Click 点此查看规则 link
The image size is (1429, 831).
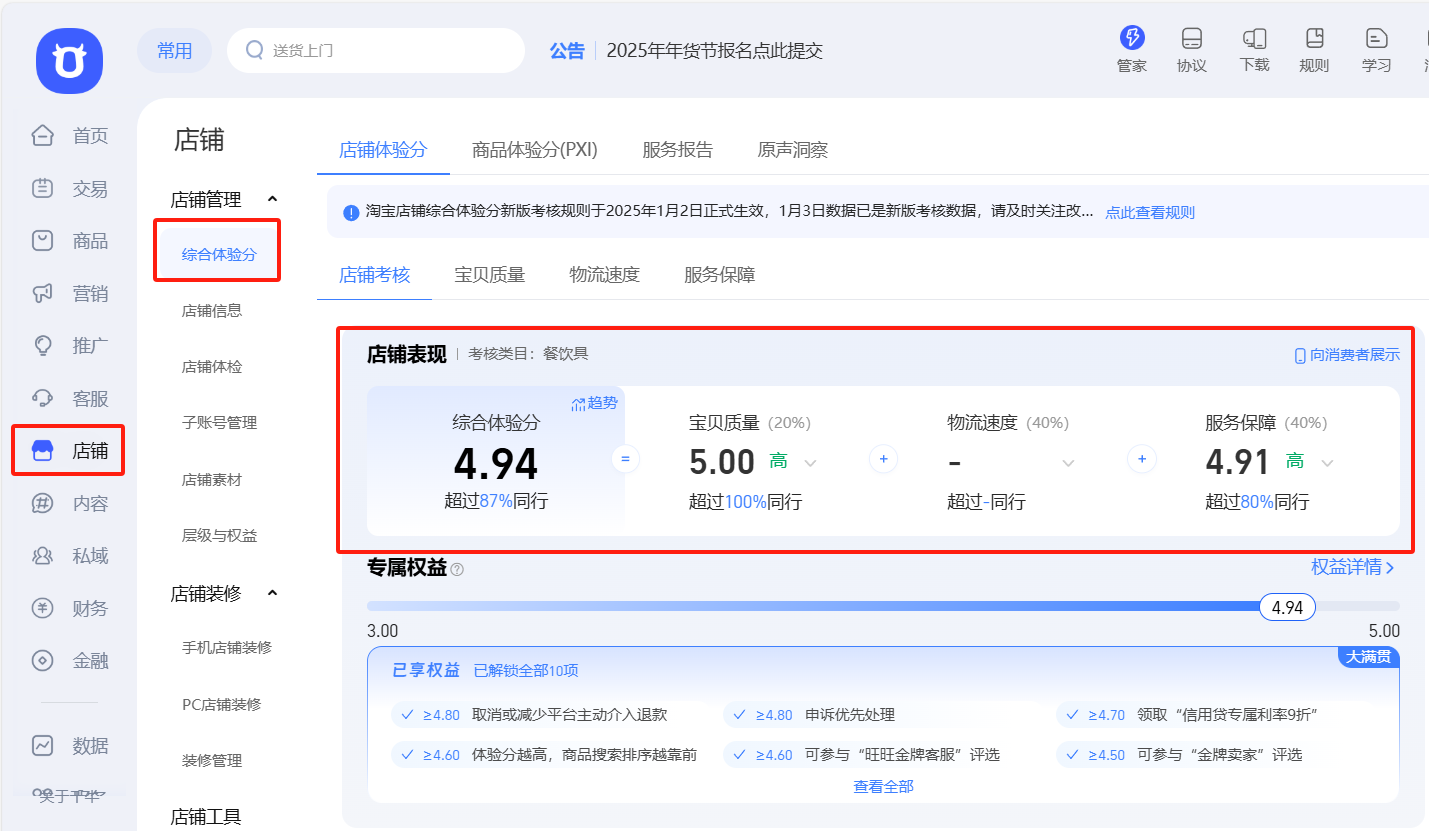[x=1150, y=212]
